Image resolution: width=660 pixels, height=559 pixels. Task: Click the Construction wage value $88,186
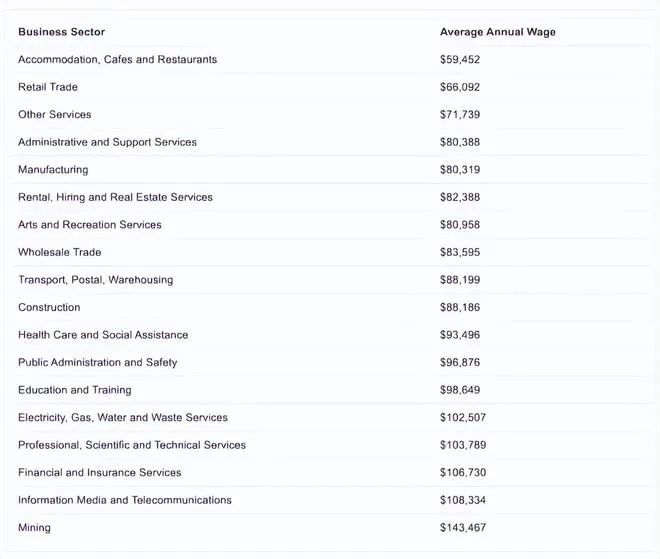[459, 307]
